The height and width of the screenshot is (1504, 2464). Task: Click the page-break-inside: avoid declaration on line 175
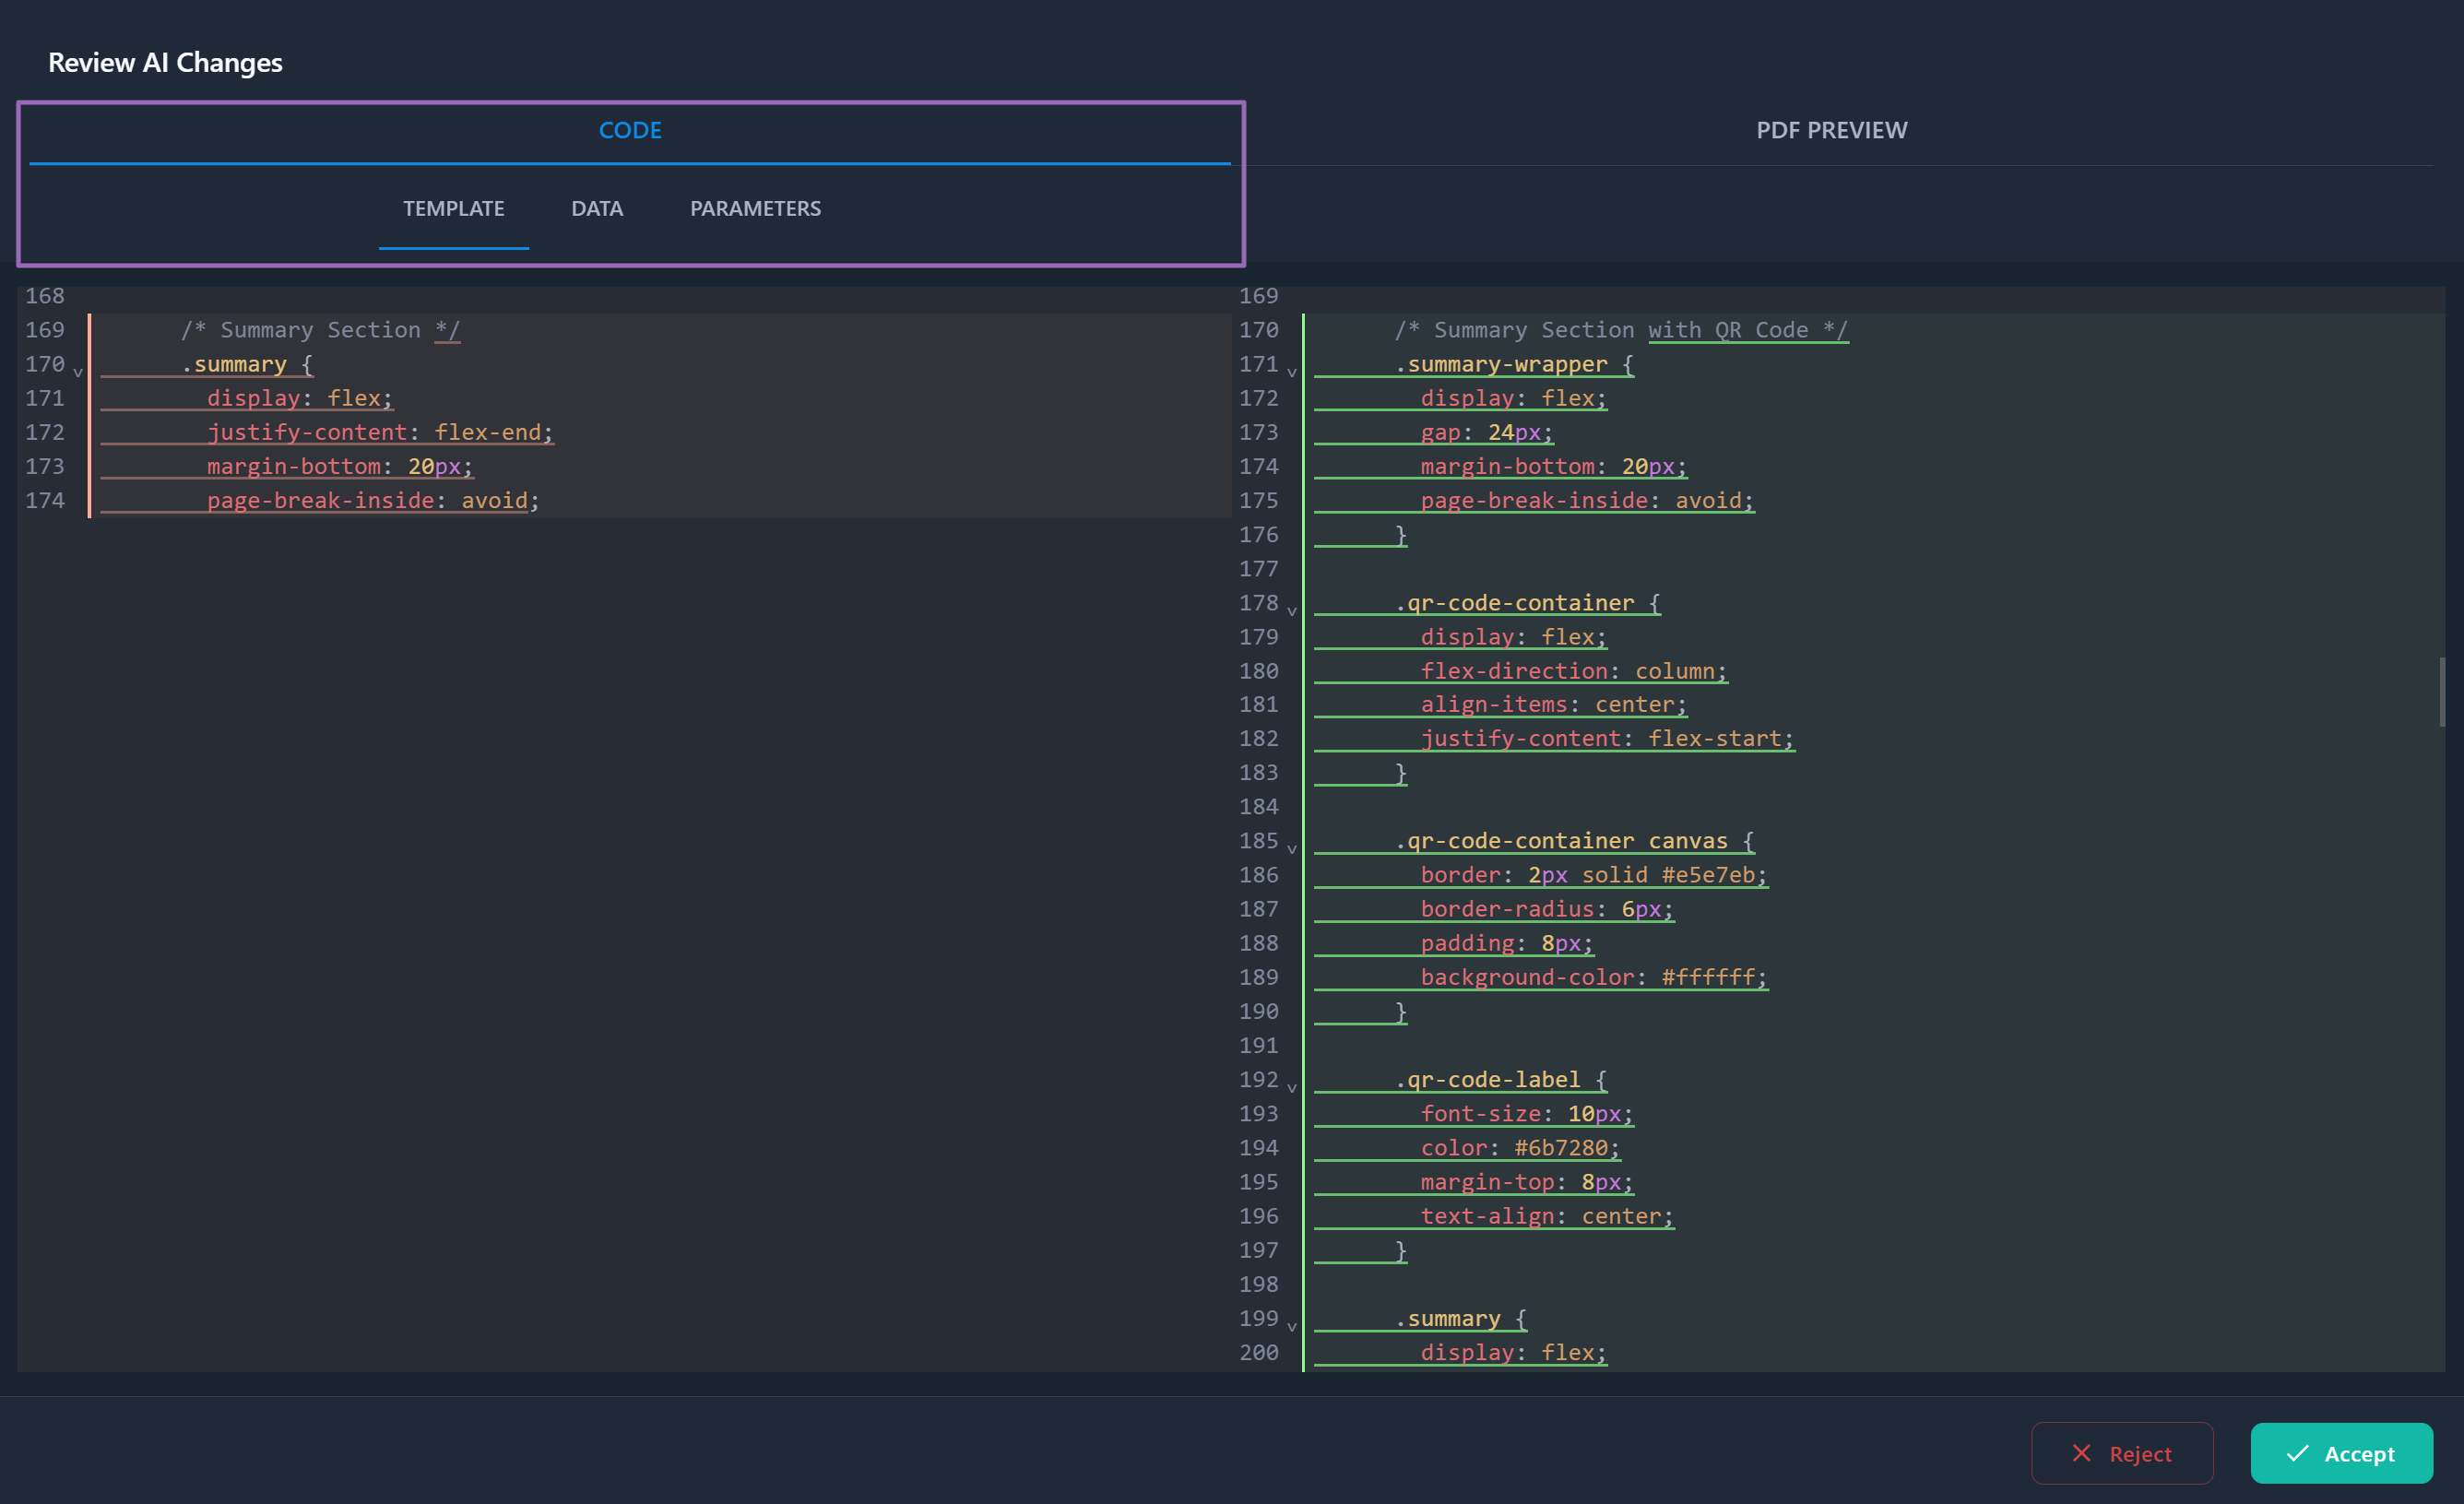(1586, 500)
